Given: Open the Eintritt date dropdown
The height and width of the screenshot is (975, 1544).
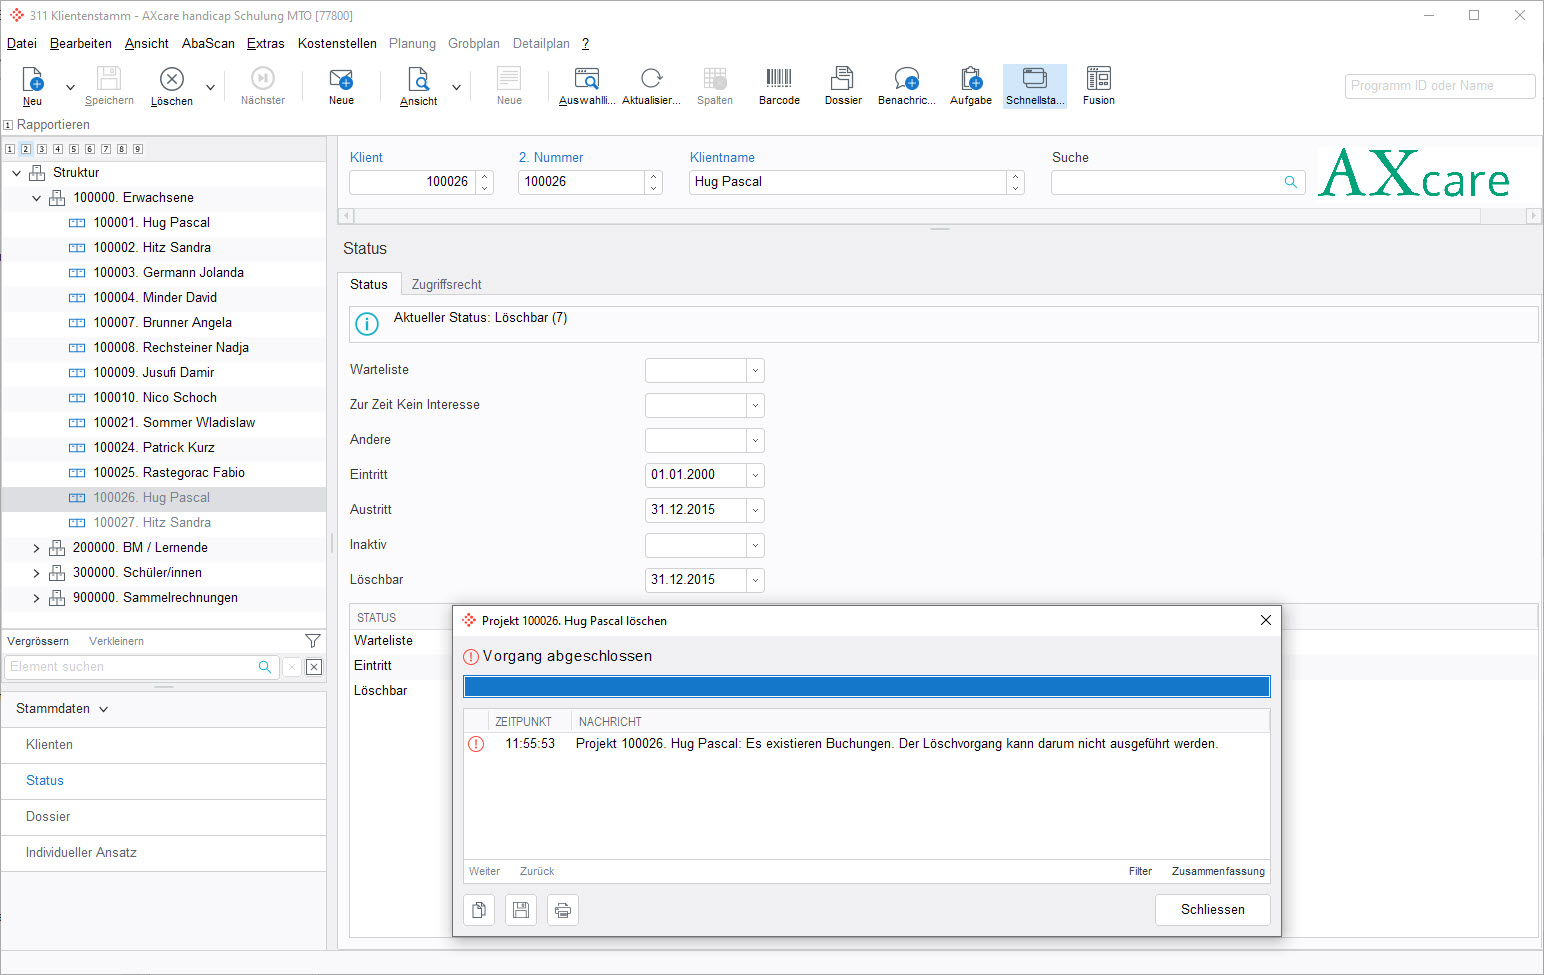Looking at the screenshot, I should click(756, 475).
